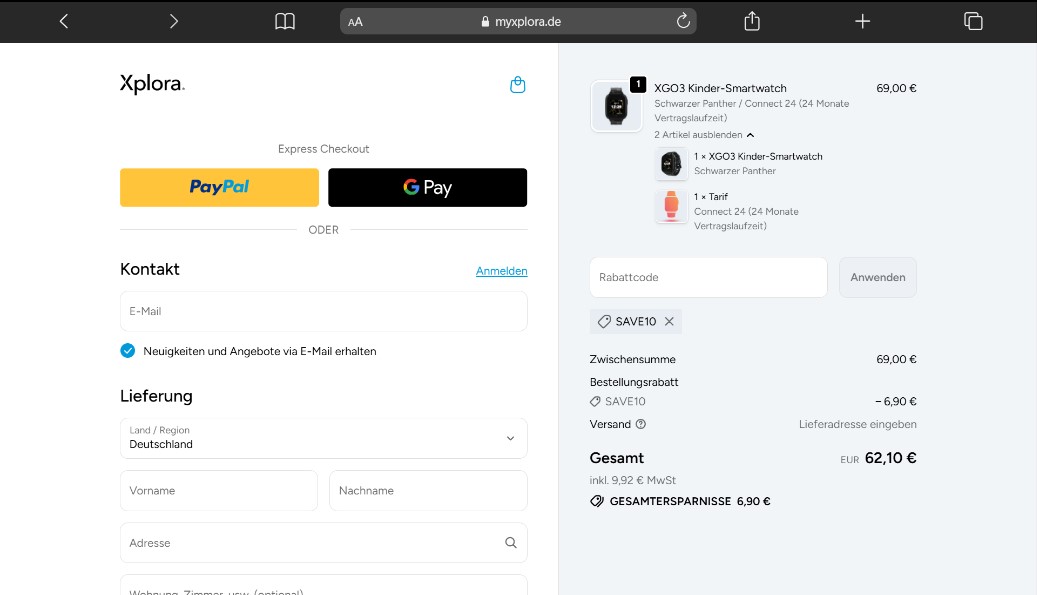Click Anmelden to log in
1037x595 pixels.
pos(501,271)
